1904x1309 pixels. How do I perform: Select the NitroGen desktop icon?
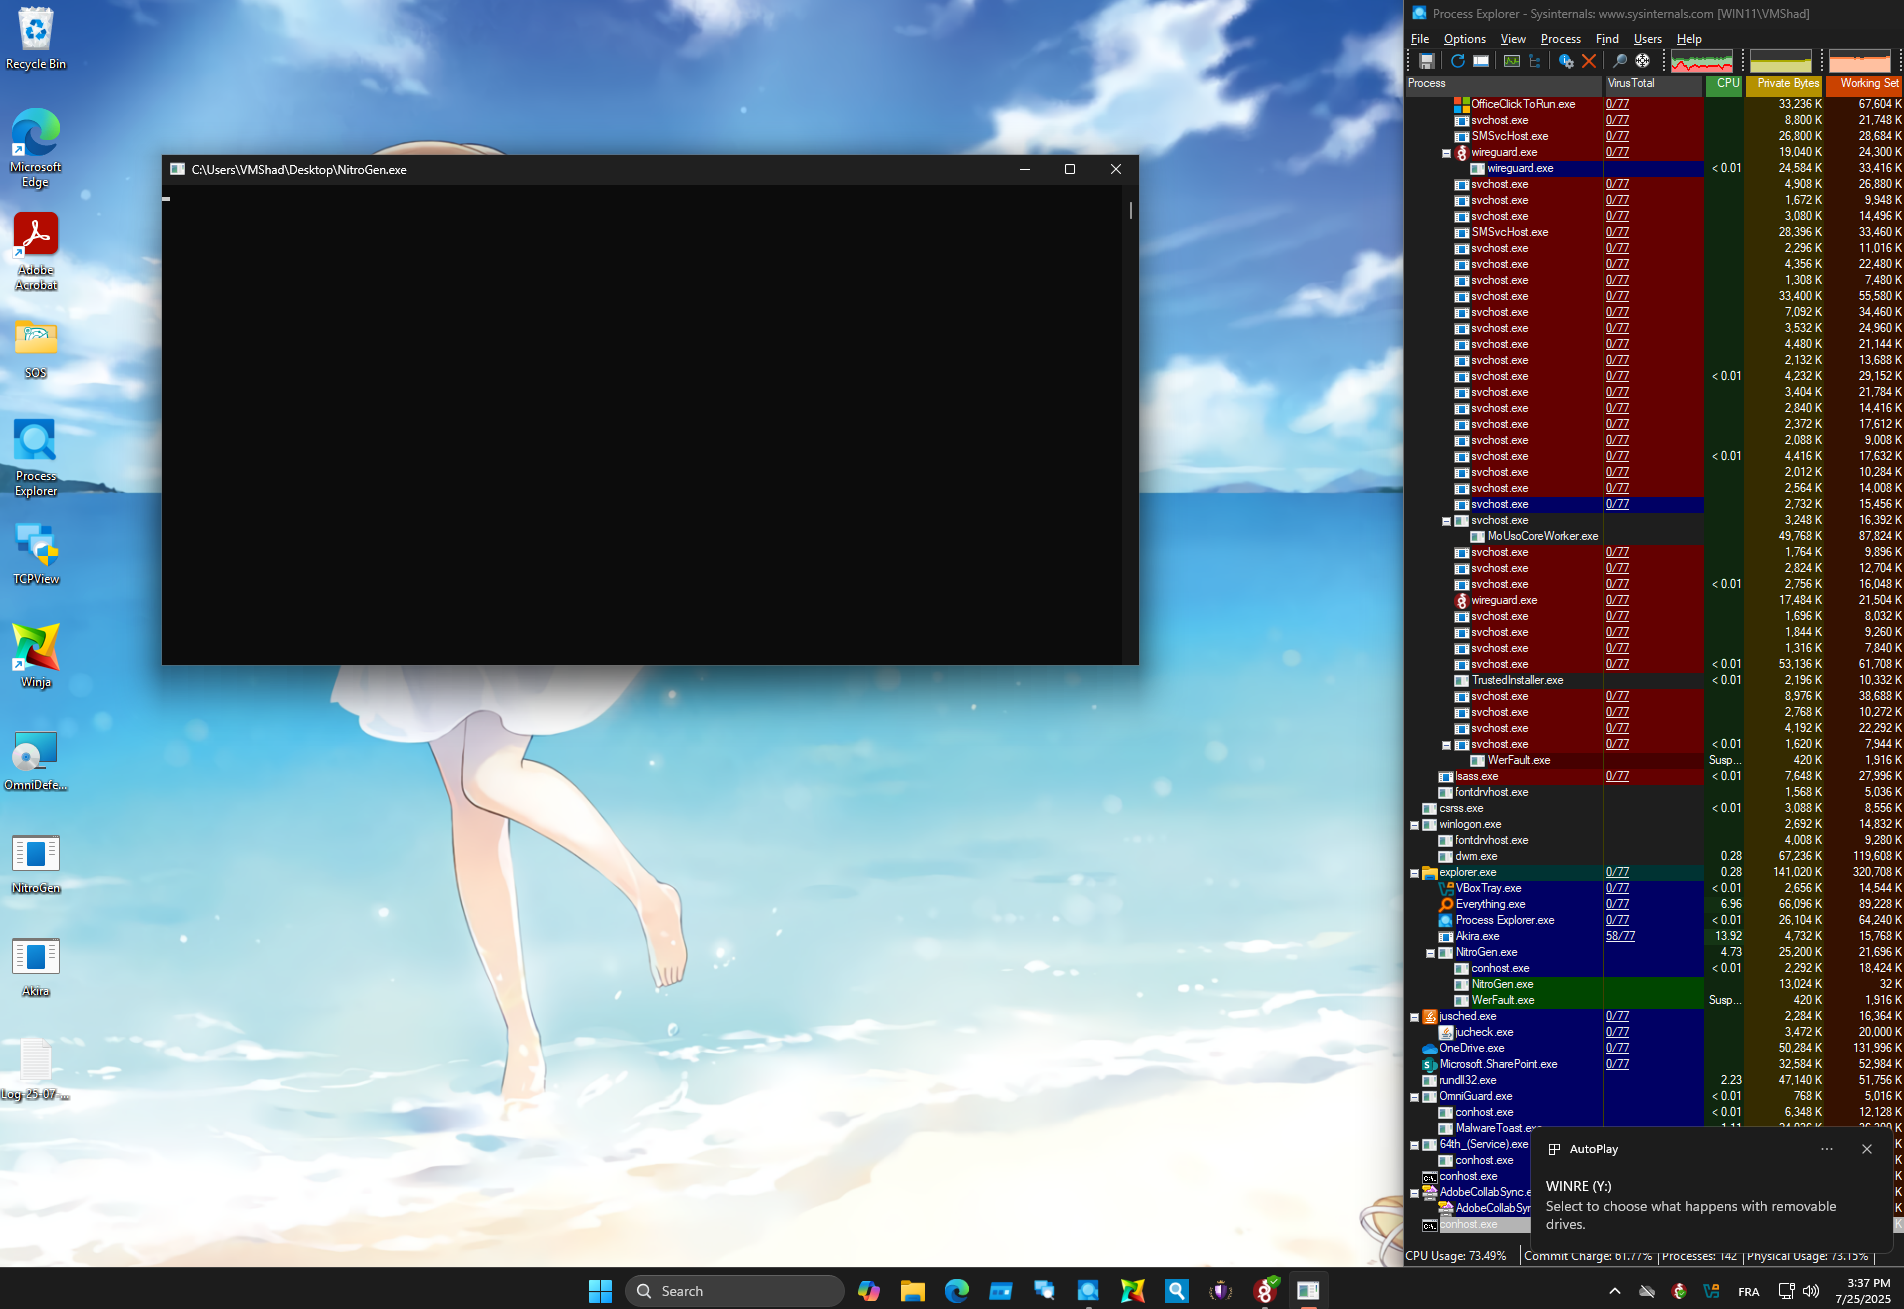point(36,863)
